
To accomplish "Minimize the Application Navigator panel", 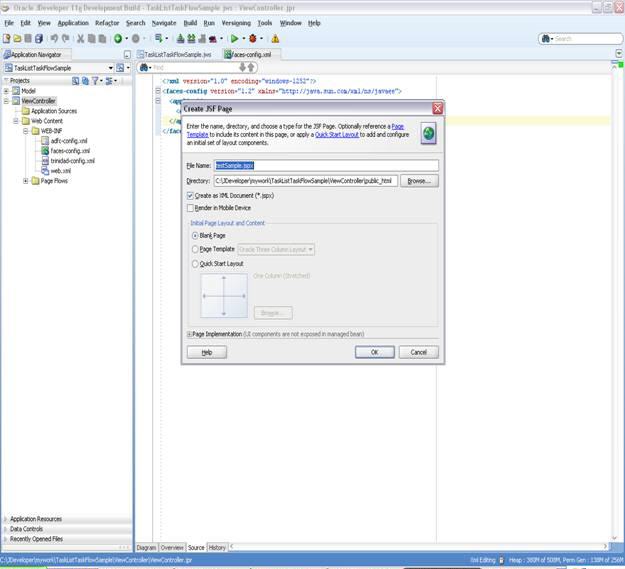I will pyautogui.click(x=127, y=55).
